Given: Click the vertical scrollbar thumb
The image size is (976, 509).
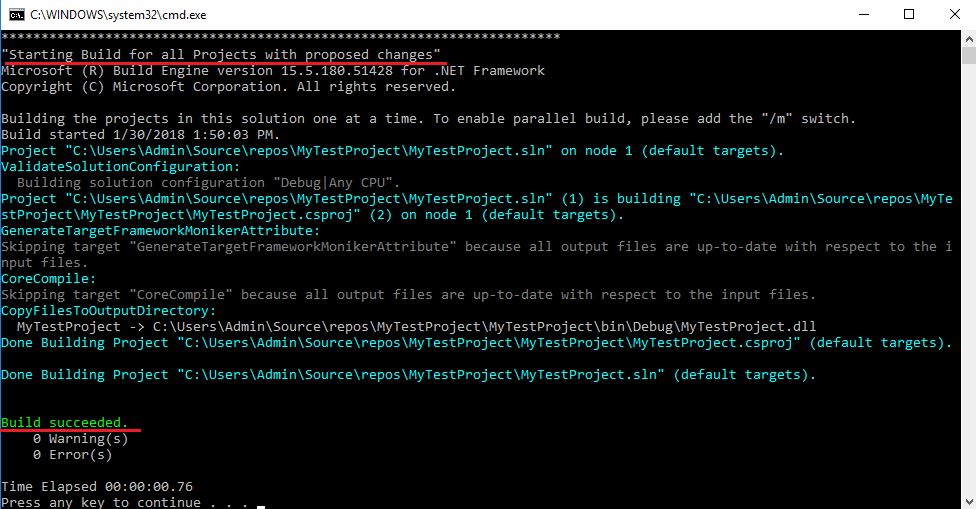Looking at the screenshot, I should 969,55.
